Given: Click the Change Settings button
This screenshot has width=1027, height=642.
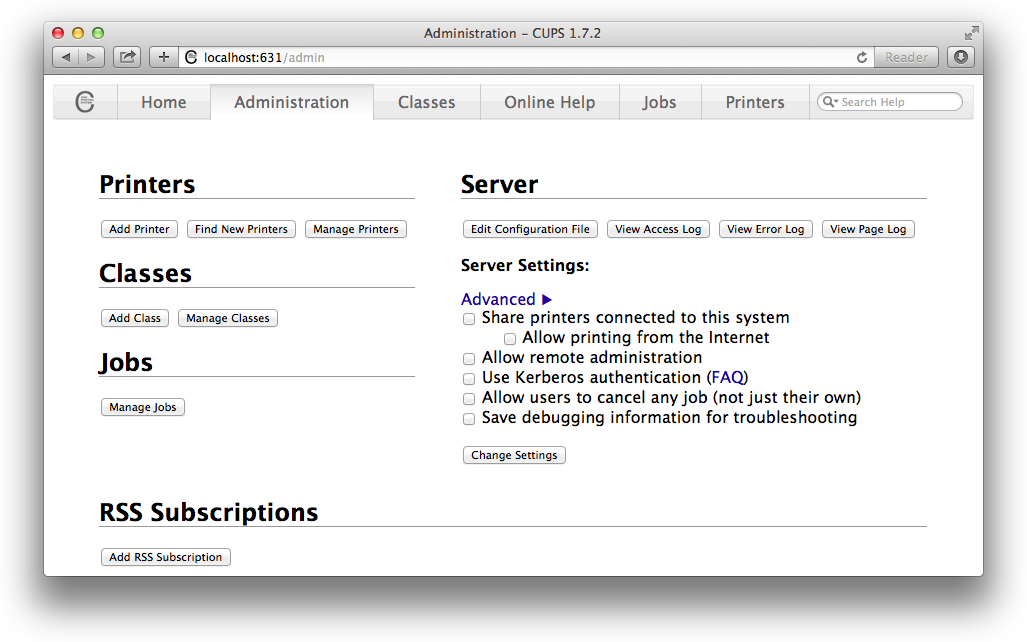Looking at the screenshot, I should tap(514, 455).
